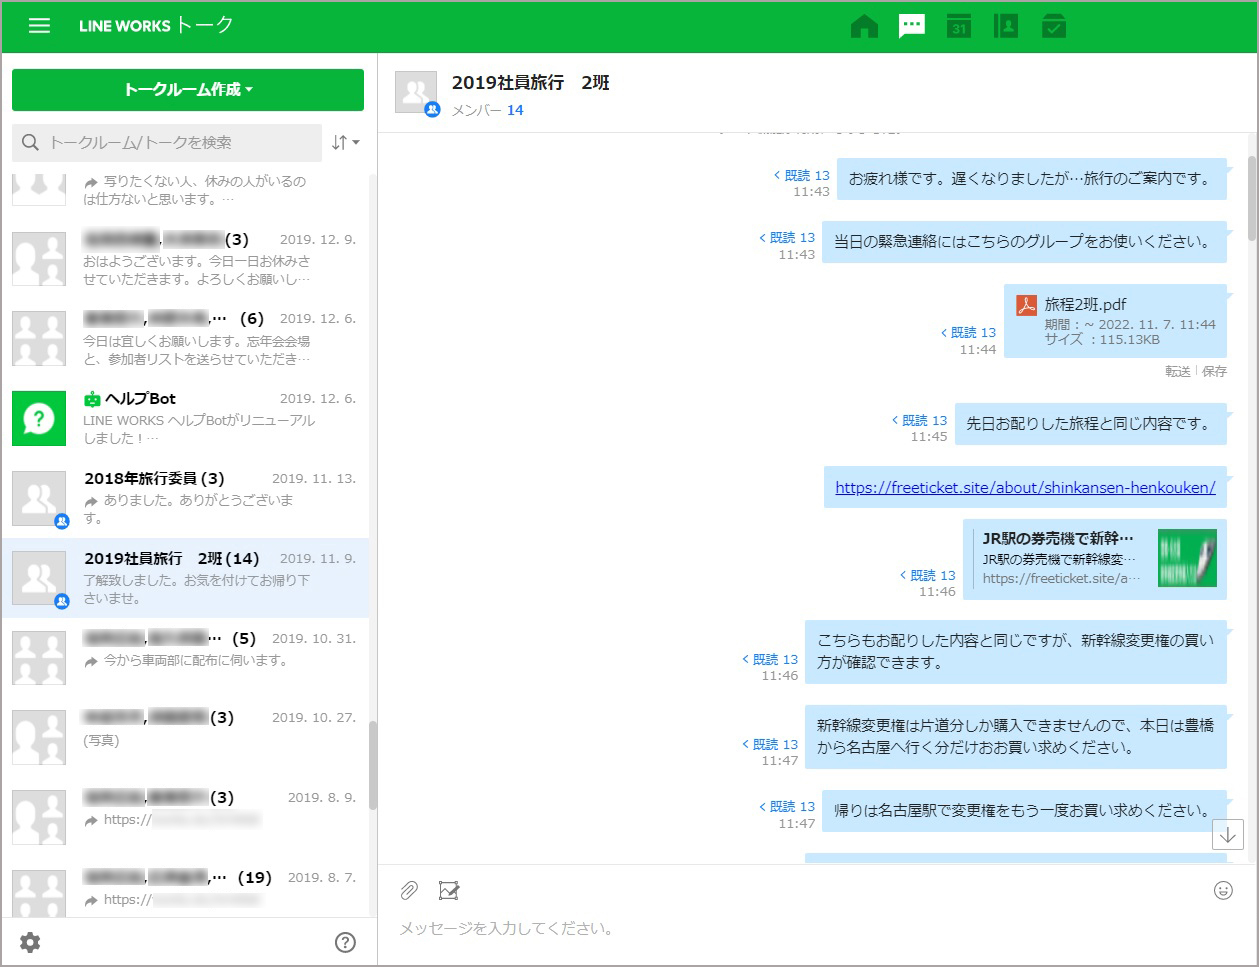1259x967 pixels.
Task: Jump to latest message with down arrow
Action: click(x=1227, y=834)
